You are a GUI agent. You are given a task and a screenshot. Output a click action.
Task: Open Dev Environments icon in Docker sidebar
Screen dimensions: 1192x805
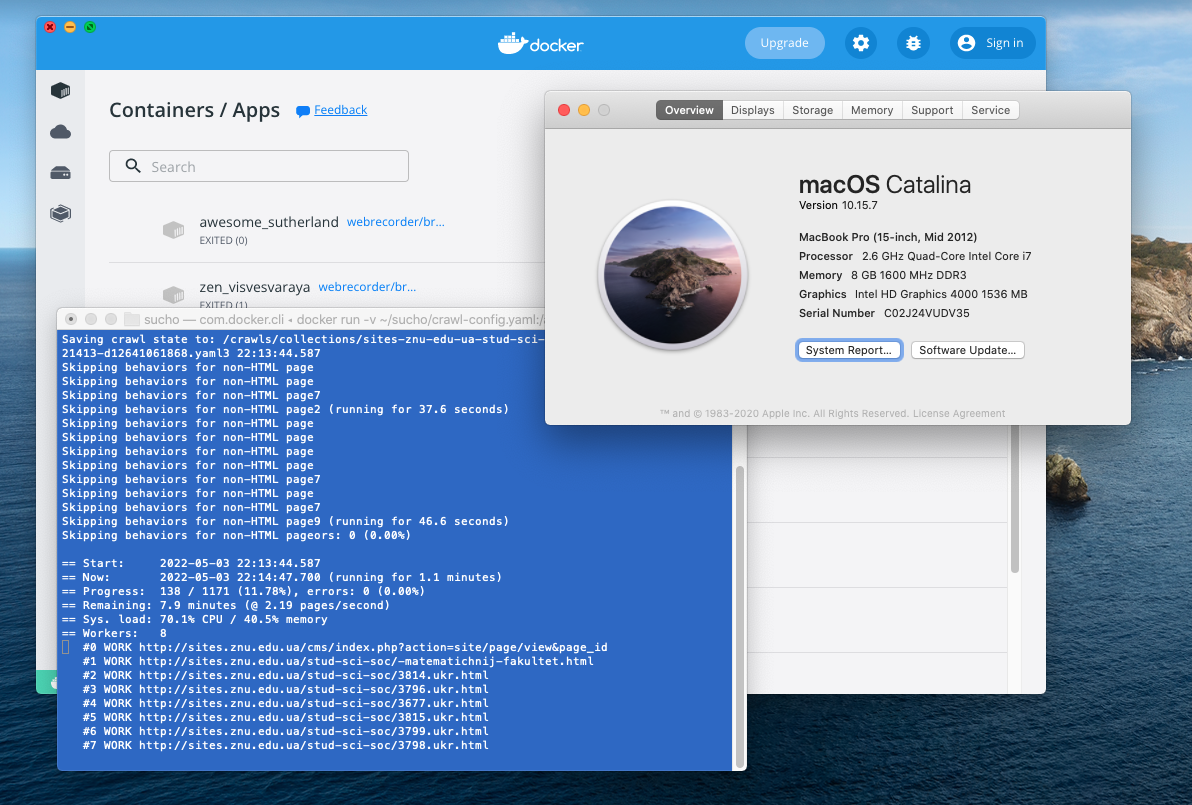[x=61, y=213]
